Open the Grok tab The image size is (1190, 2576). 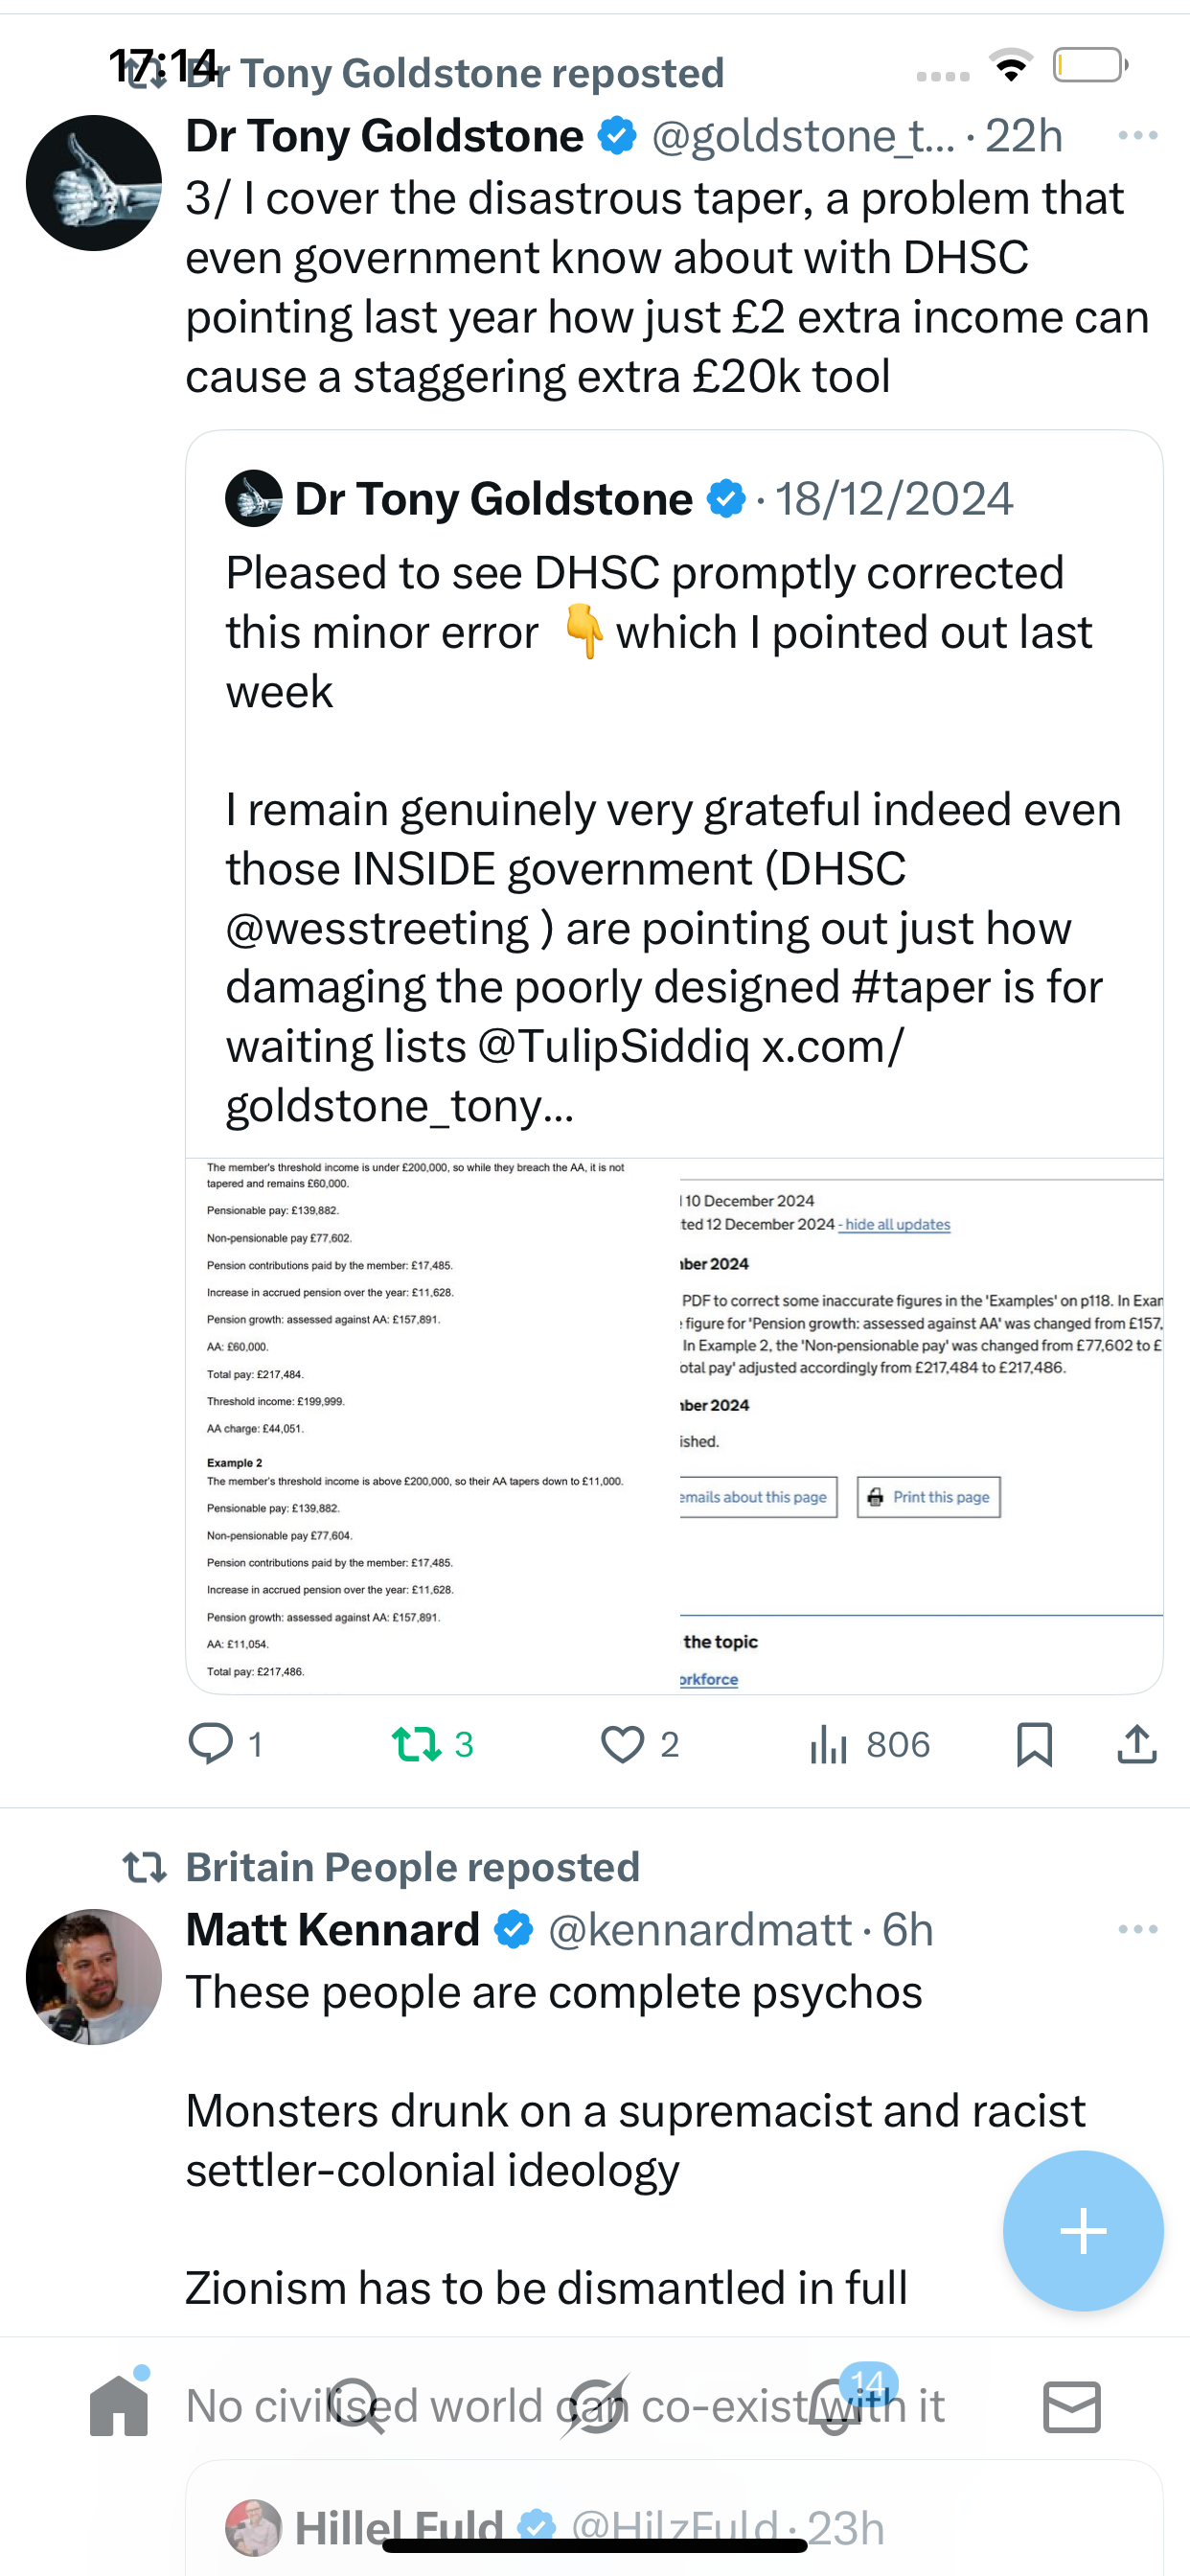[595, 2406]
